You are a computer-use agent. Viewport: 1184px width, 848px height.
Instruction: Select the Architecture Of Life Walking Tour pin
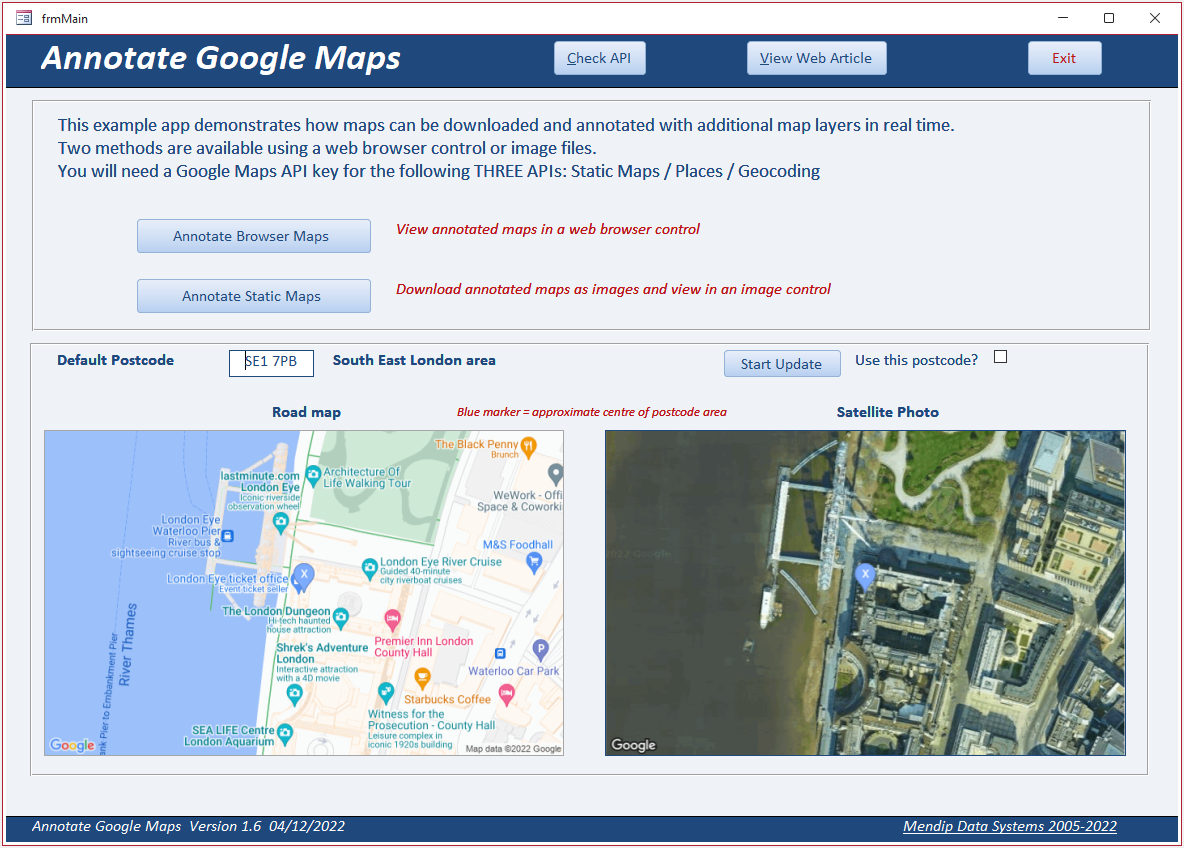[313, 477]
